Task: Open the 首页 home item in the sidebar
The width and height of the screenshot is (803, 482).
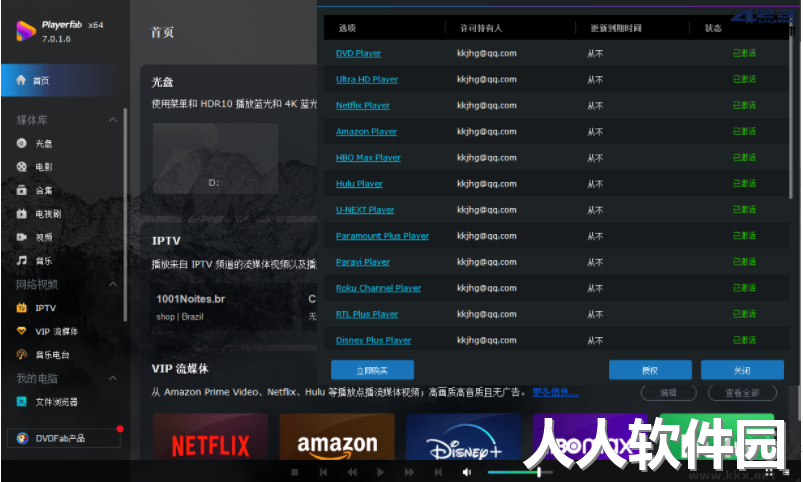Action: [x=61, y=80]
